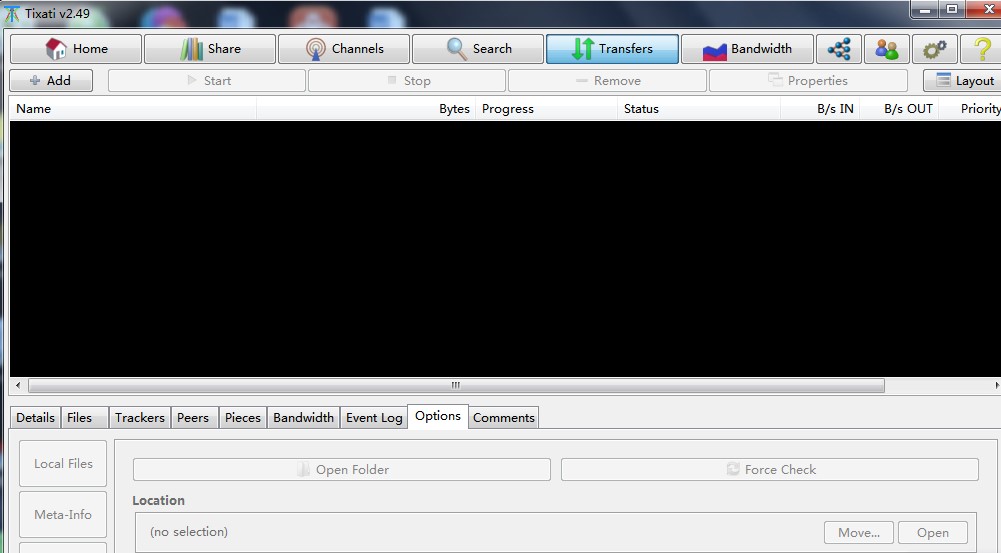This screenshot has height=553, width=1001.
Task: Sort transfers by Status column
Action: pyautogui.click(x=699, y=109)
